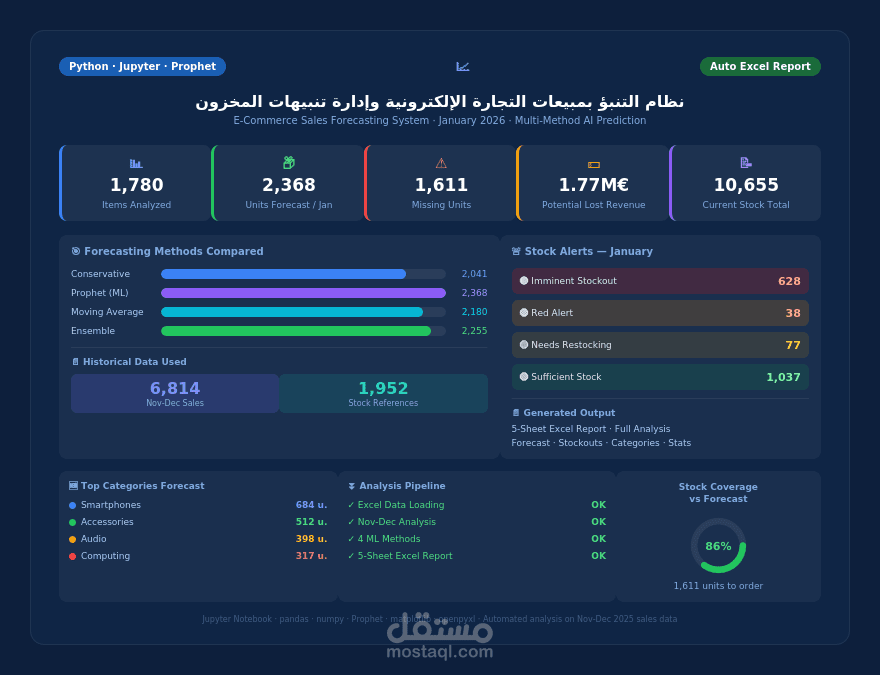880x675 pixels.
Task: Click OK status for Excel Data Loading
Action: point(598,505)
